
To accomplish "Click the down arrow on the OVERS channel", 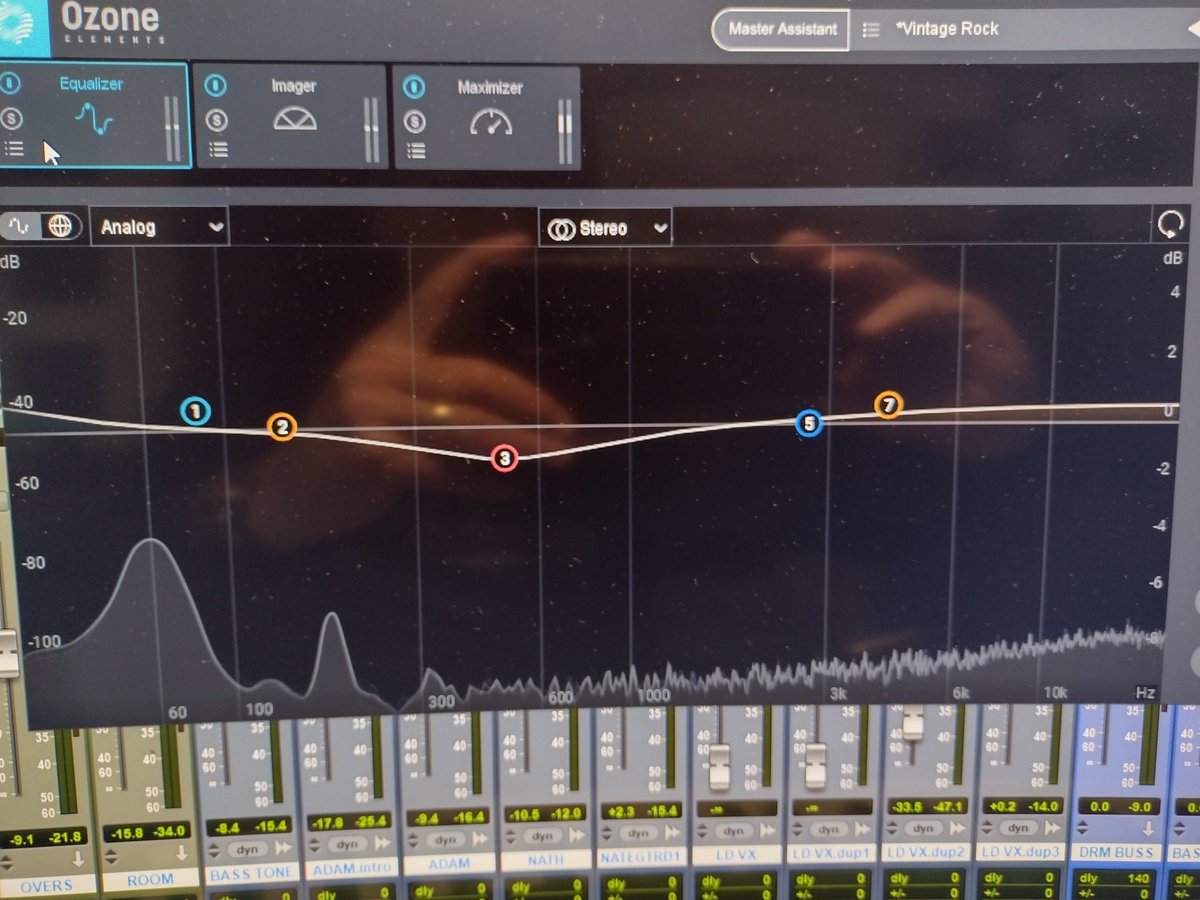I will 77,859.
